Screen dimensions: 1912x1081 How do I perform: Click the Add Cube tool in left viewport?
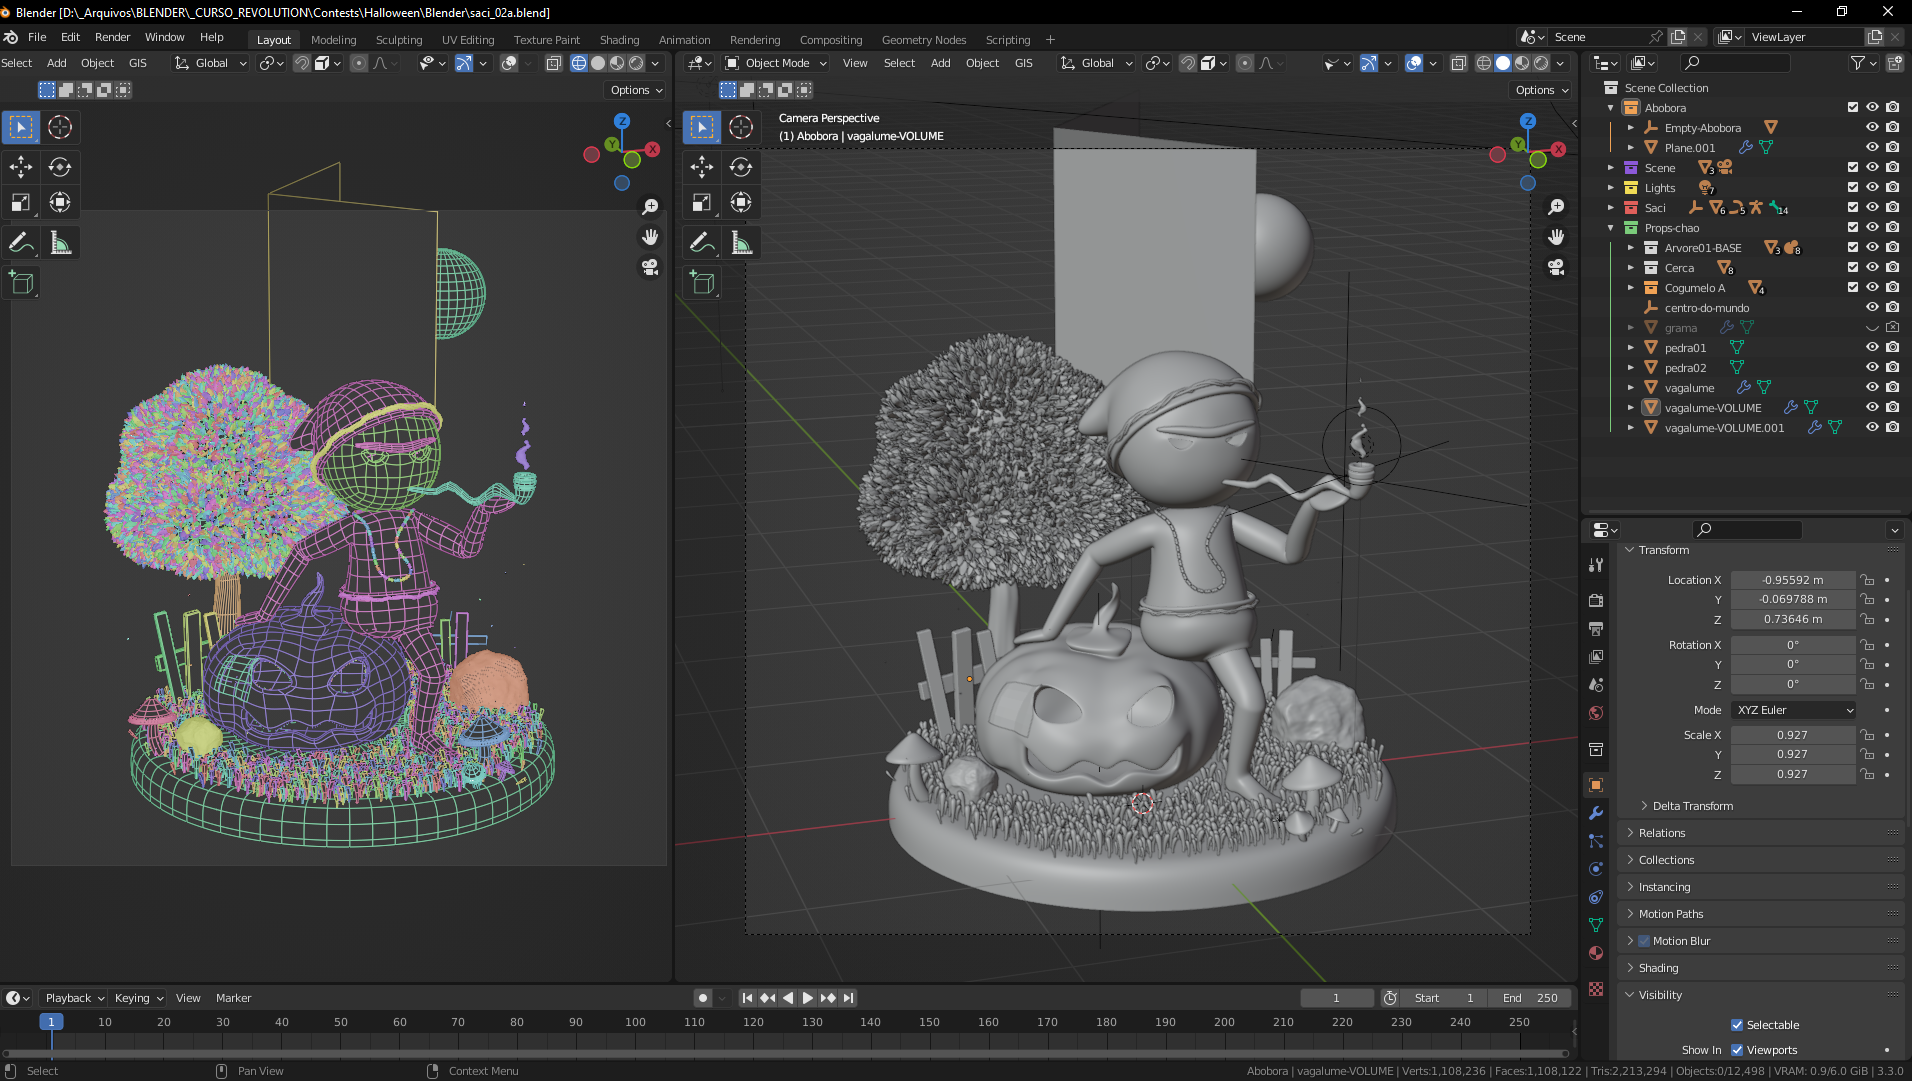coord(21,283)
